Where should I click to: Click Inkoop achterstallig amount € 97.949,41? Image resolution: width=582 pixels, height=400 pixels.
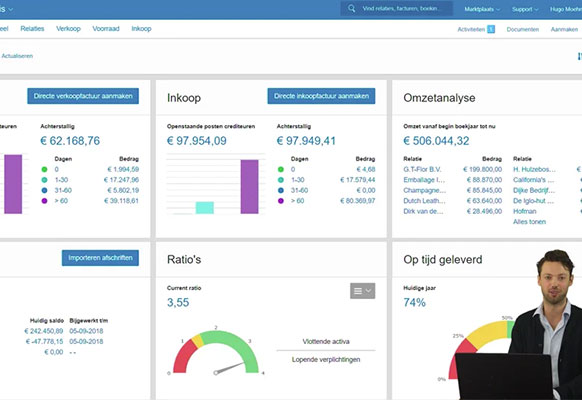[306, 141]
